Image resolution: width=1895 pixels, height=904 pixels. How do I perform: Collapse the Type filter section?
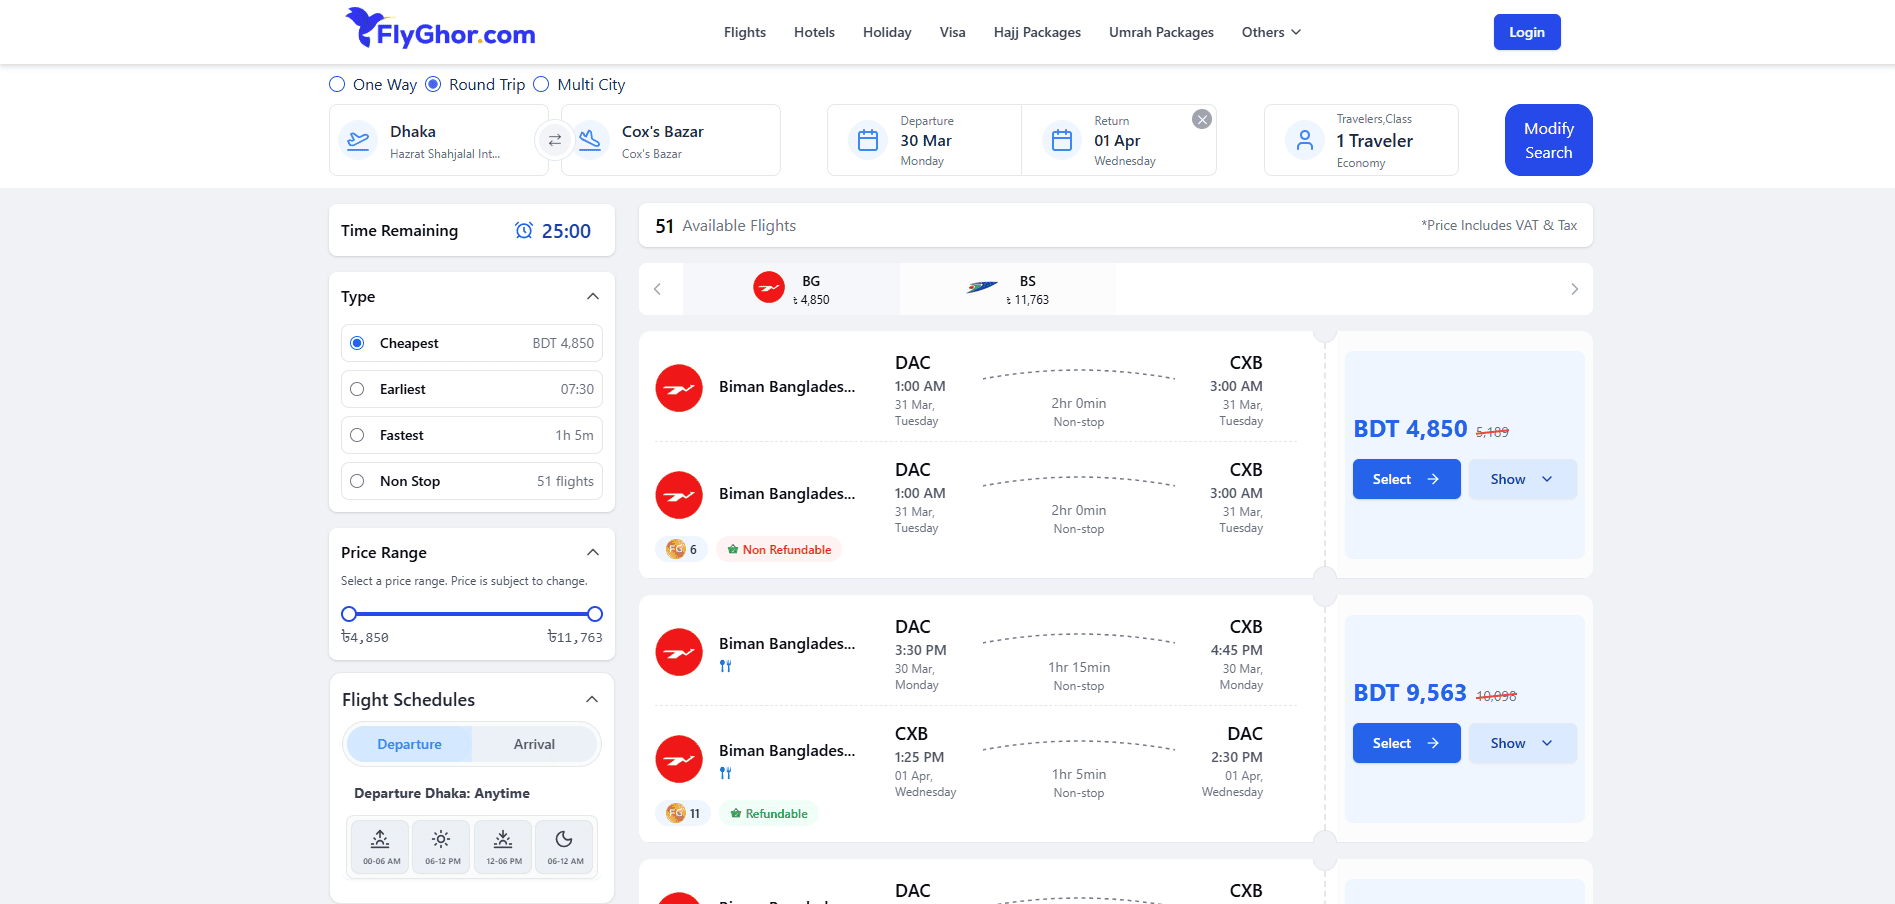click(x=593, y=296)
